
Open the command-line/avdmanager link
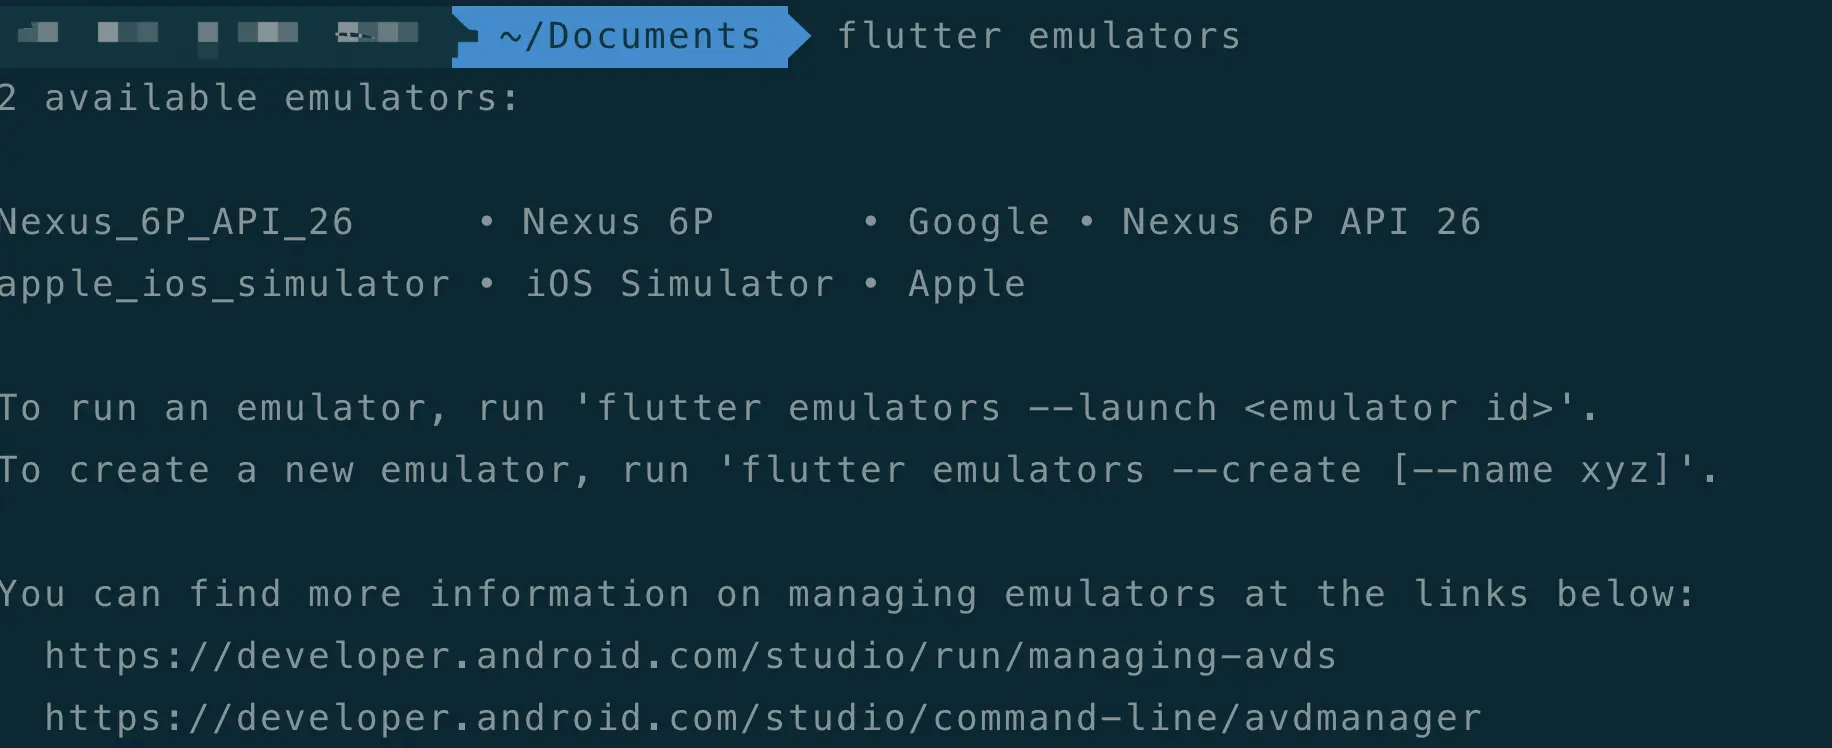pos(763,718)
